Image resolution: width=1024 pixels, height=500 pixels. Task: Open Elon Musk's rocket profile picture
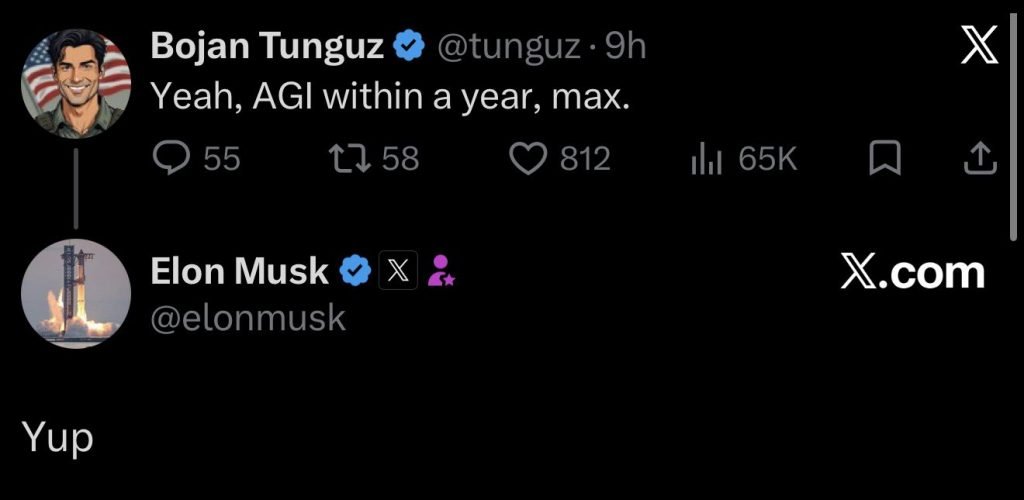click(76, 294)
